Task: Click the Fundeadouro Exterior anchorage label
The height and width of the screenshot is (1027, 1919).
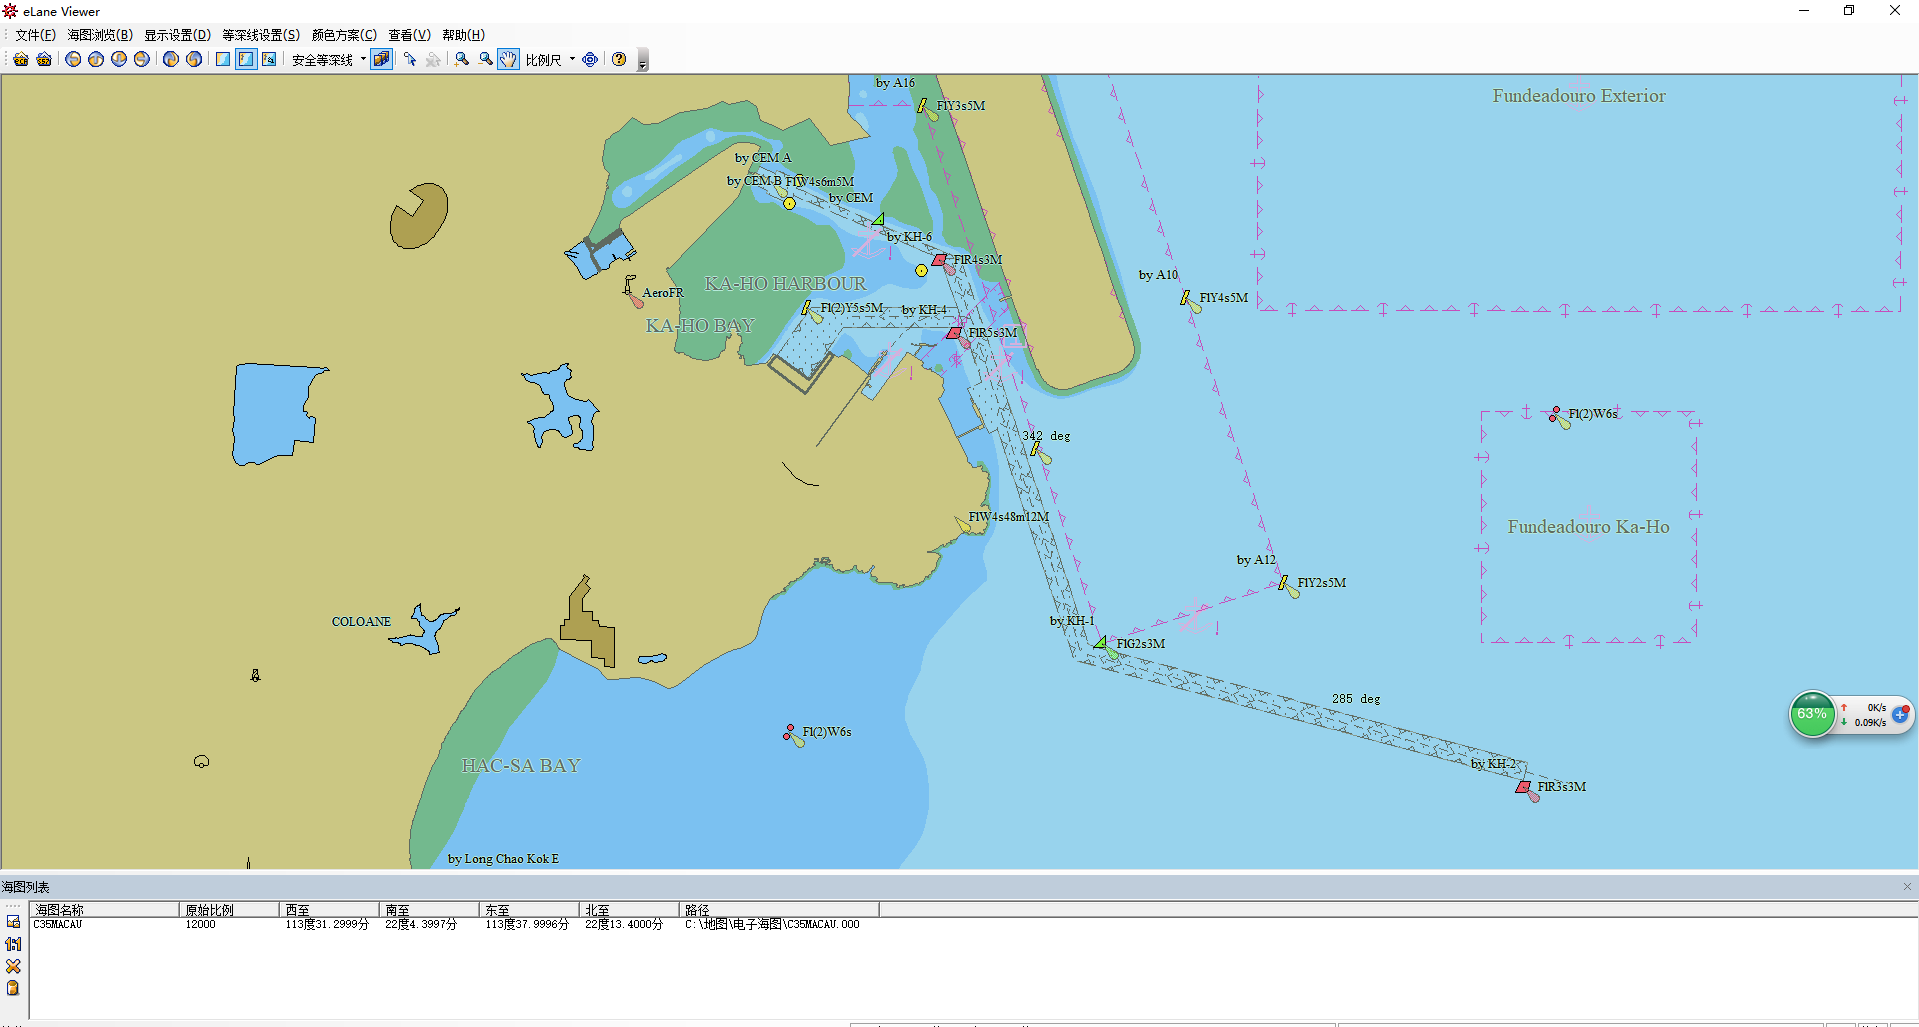Action: pos(1579,96)
